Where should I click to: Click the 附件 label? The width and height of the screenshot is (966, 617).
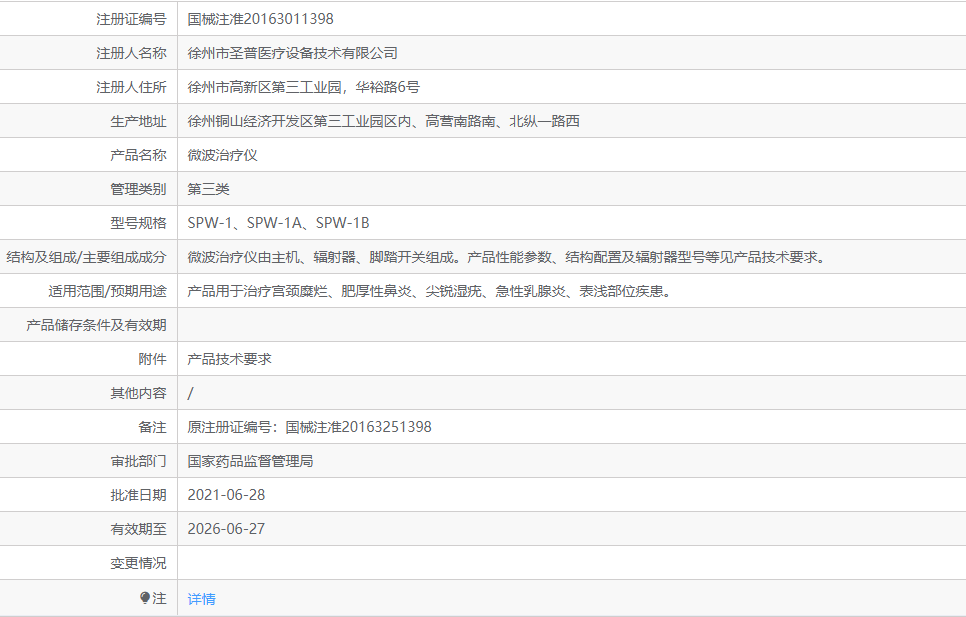[x=152, y=359]
